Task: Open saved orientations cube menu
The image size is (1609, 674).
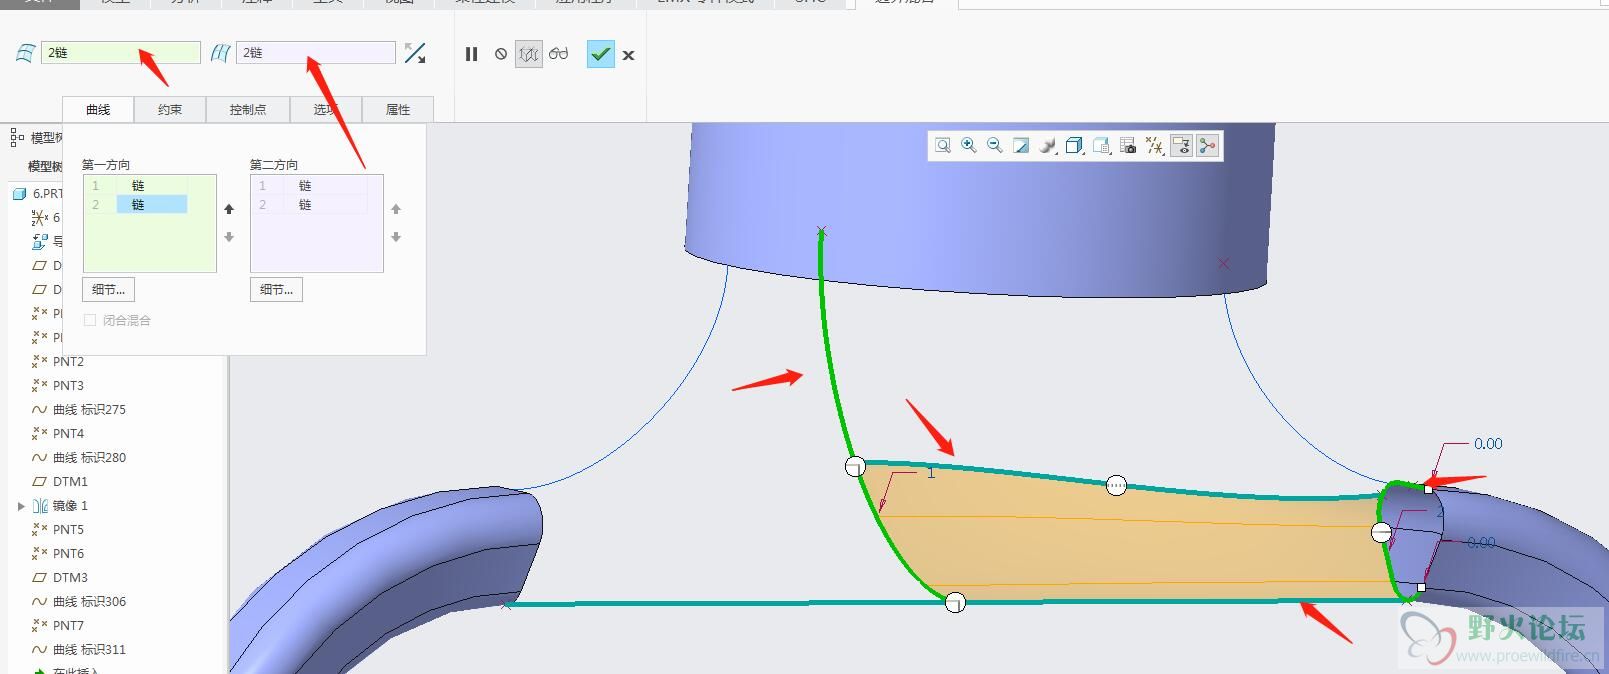Action: pos(1074,146)
